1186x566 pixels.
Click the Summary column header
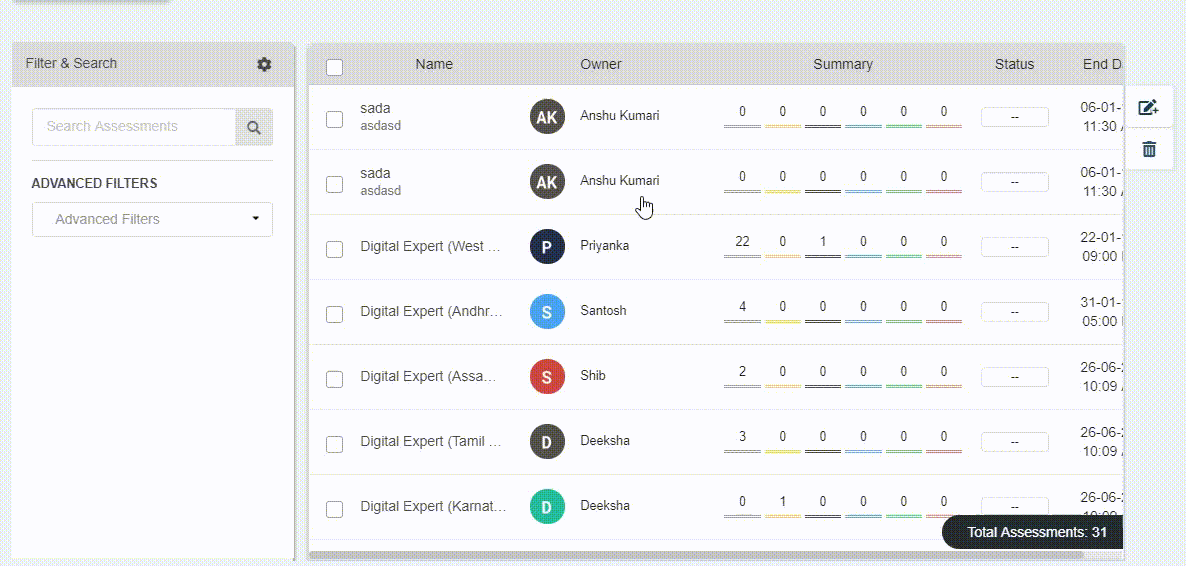point(843,64)
